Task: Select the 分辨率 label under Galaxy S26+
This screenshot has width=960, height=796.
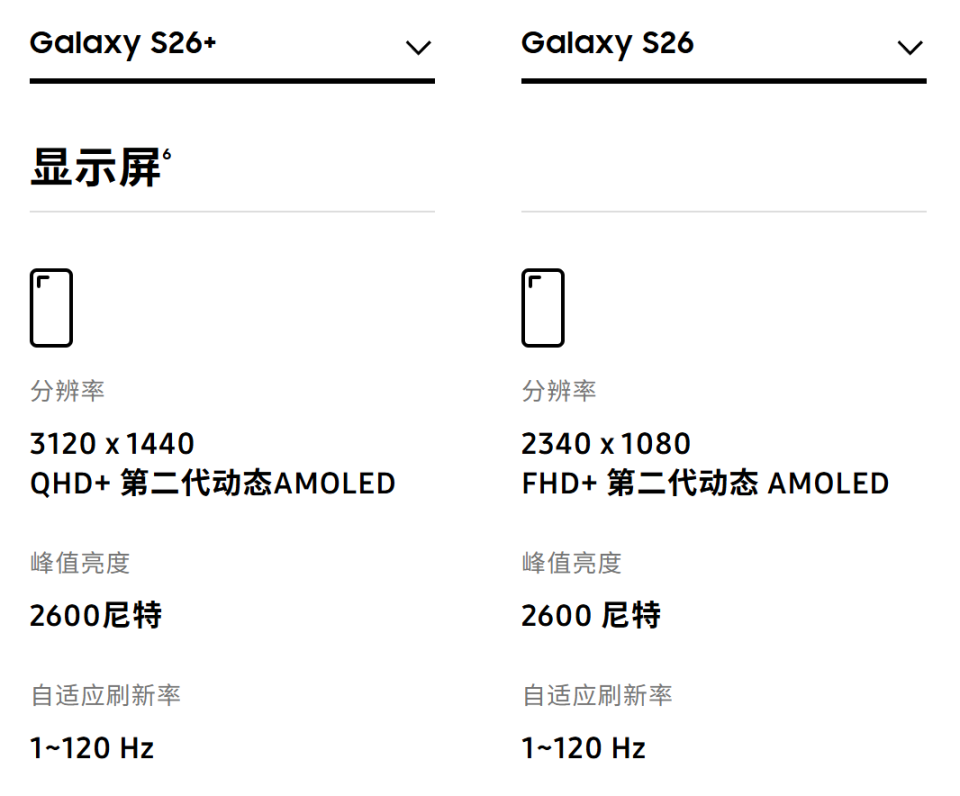Action: (x=67, y=391)
